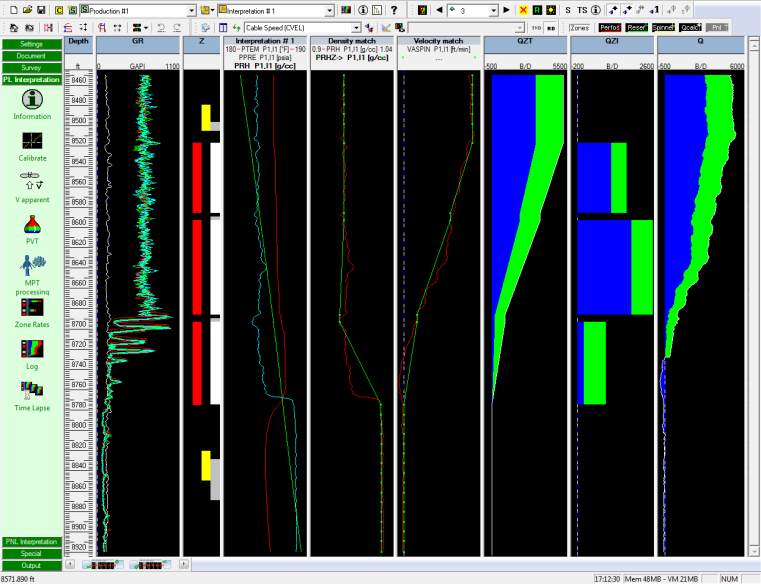Open the Document panel tab
Screen dimensions: 761x584
(x=32, y=56)
